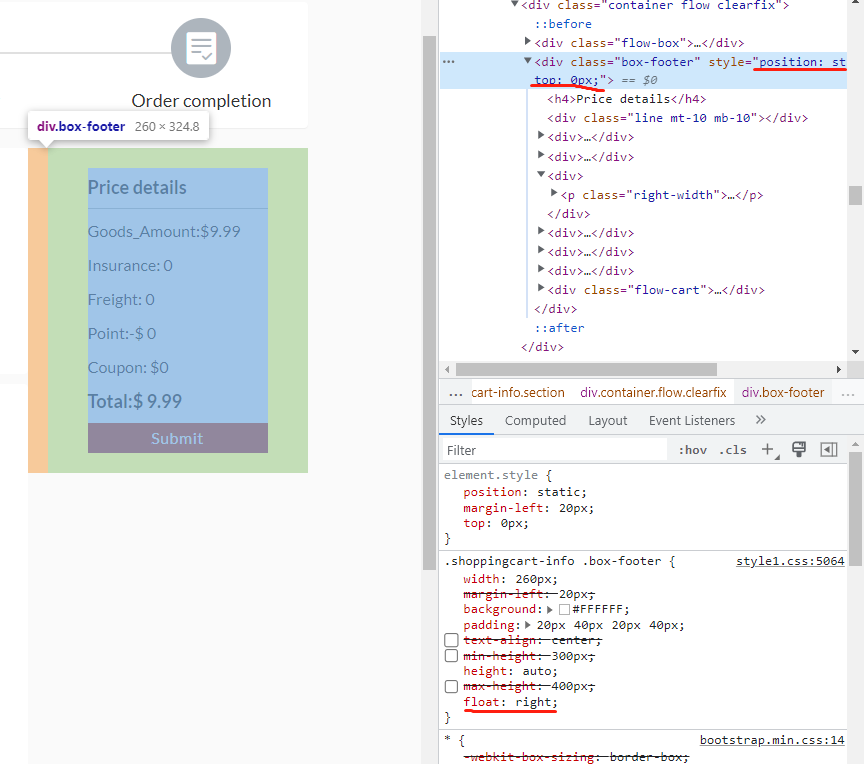Open the Event Listeners tab
This screenshot has height=764, width=864.
pos(692,420)
